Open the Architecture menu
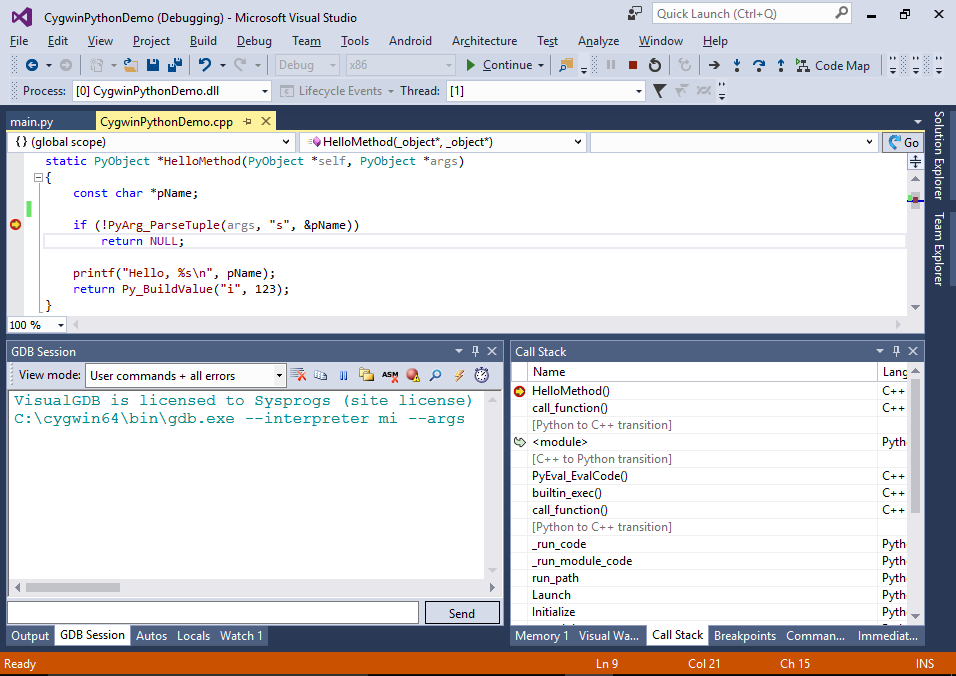 (x=484, y=41)
